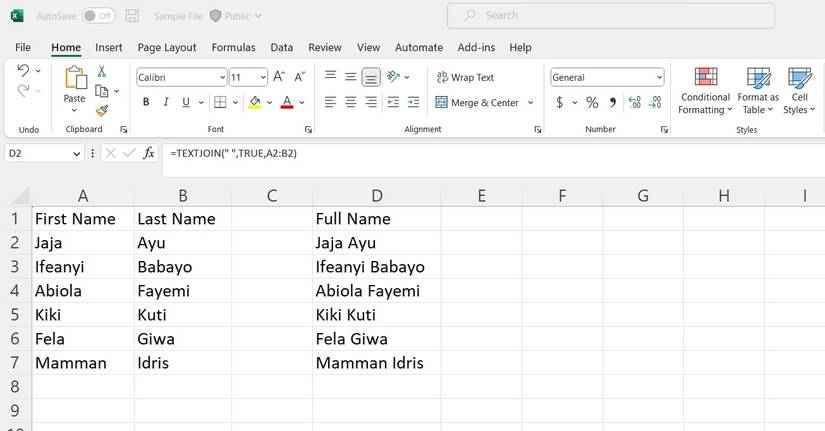Viewport: 825px width, 431px height.
Task: Open the File menu
Action: point(23,47)
